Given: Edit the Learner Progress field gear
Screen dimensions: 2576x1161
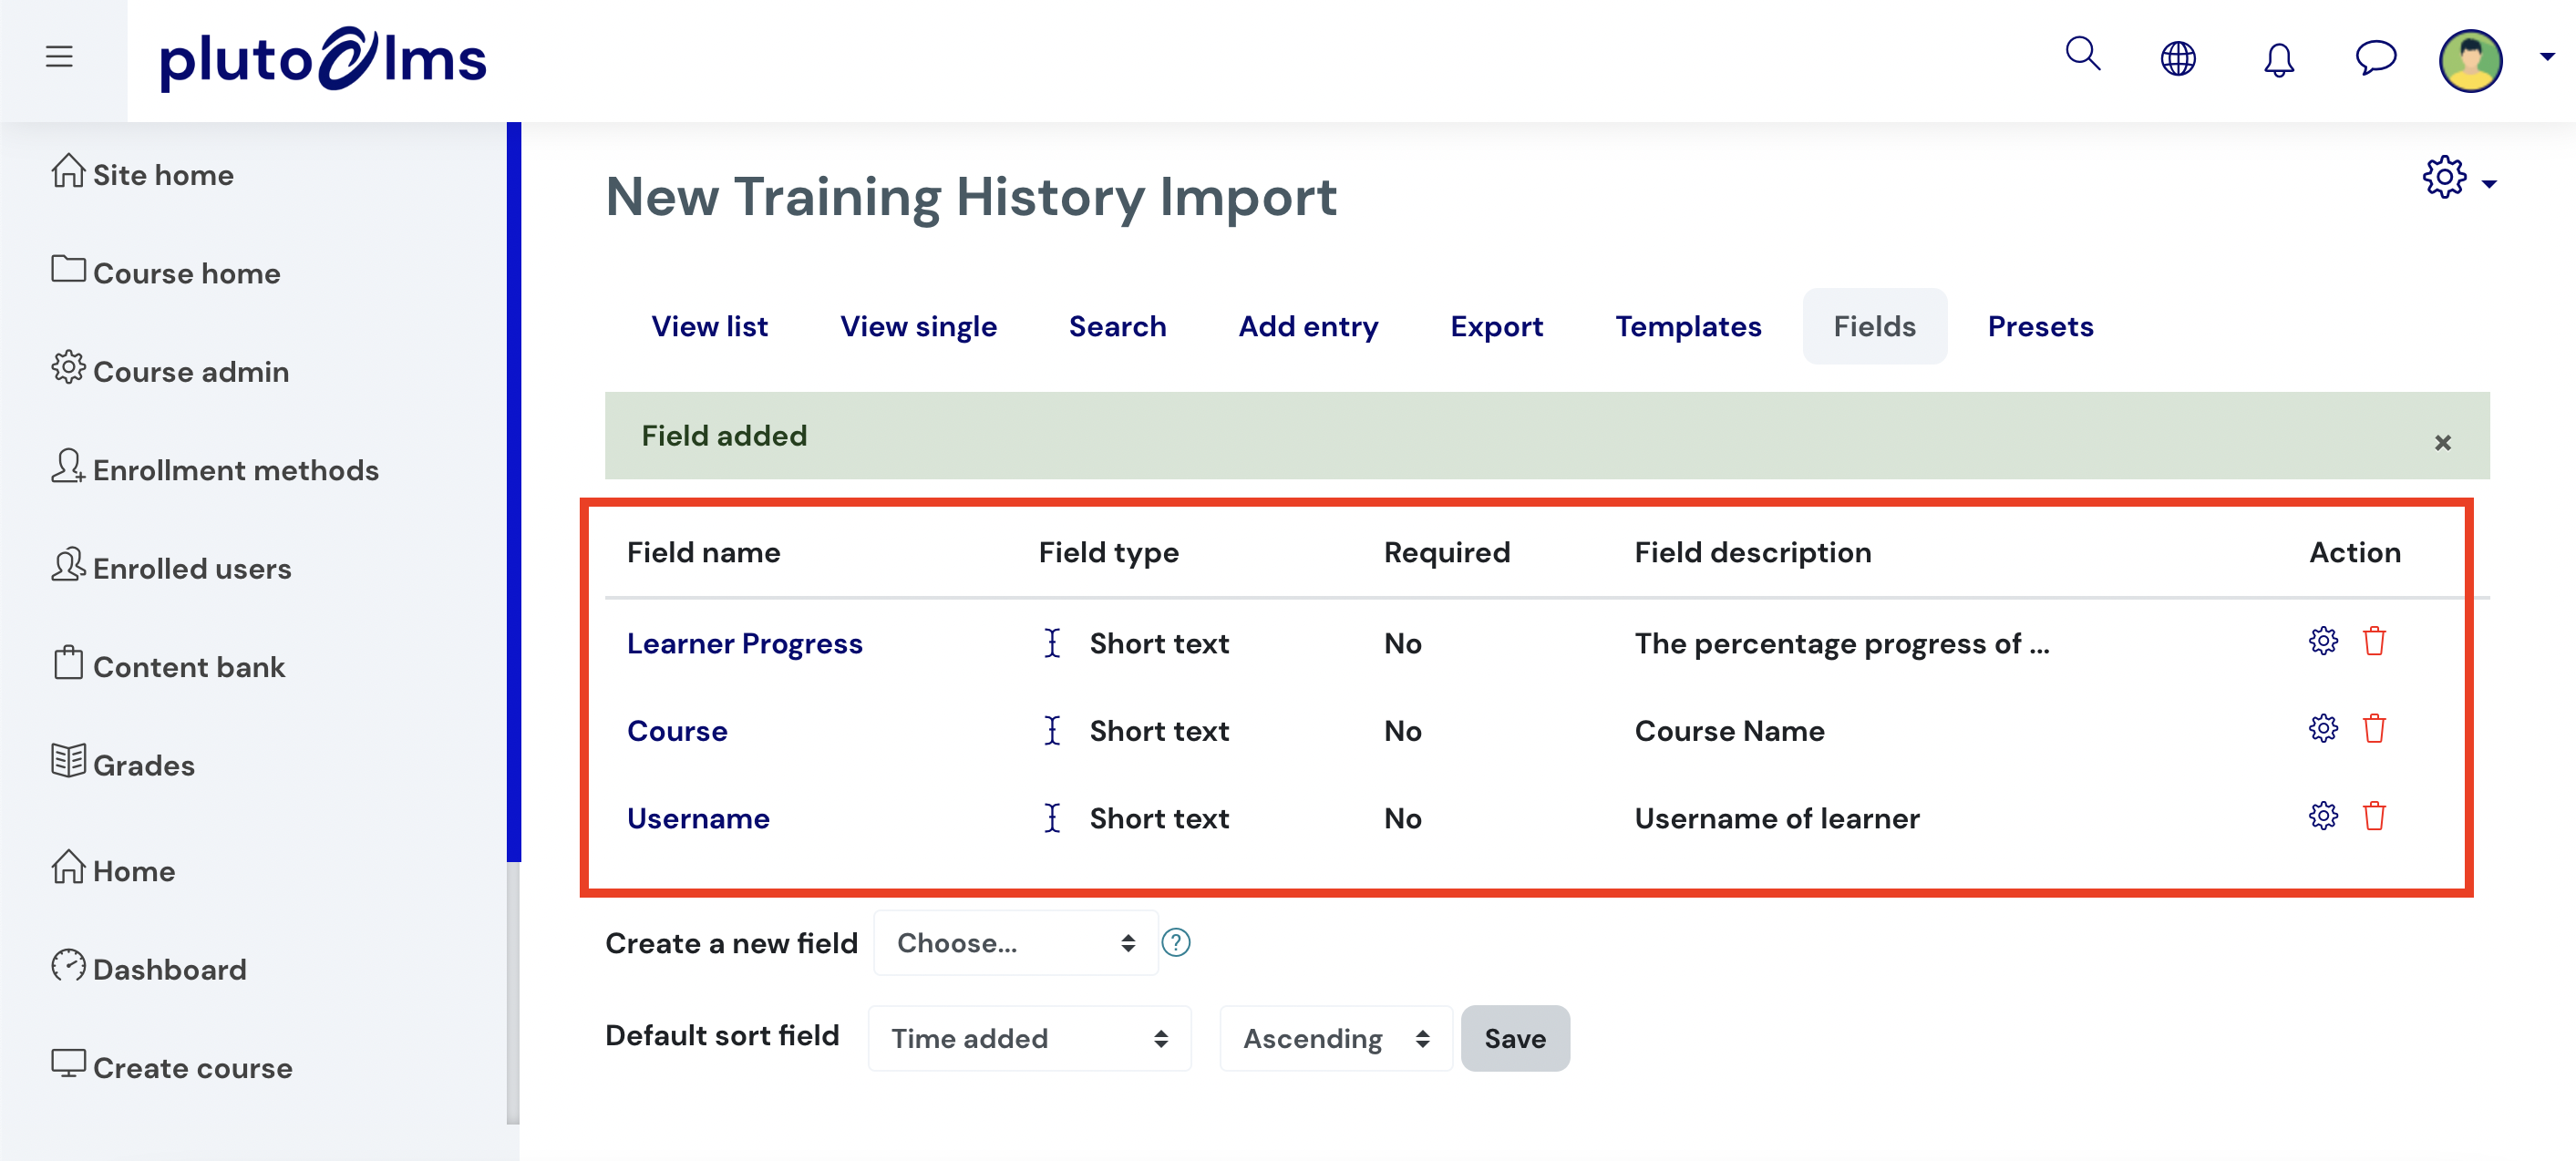Looking at the screenshot, I should 2323,641.
